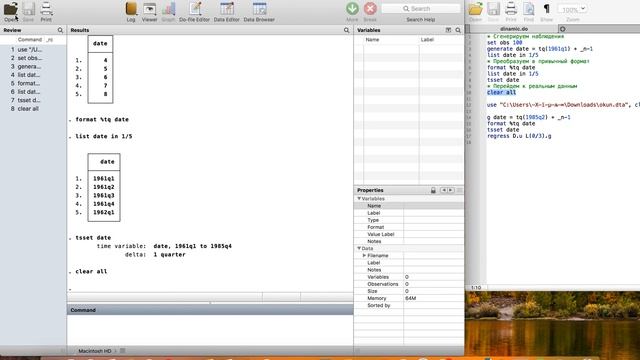Screen dimensions: 640x360
Task: Collapse the Data section in Properties
Action: click(x=359, y=248)
